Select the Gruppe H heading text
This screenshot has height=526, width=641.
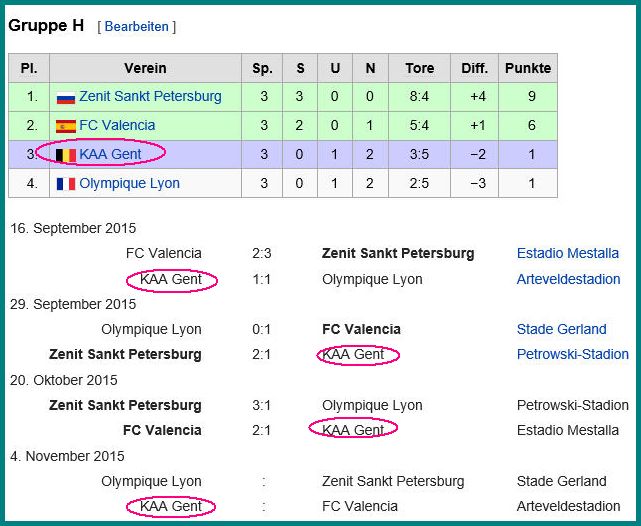pyautogui.click(x=46, y=25)
